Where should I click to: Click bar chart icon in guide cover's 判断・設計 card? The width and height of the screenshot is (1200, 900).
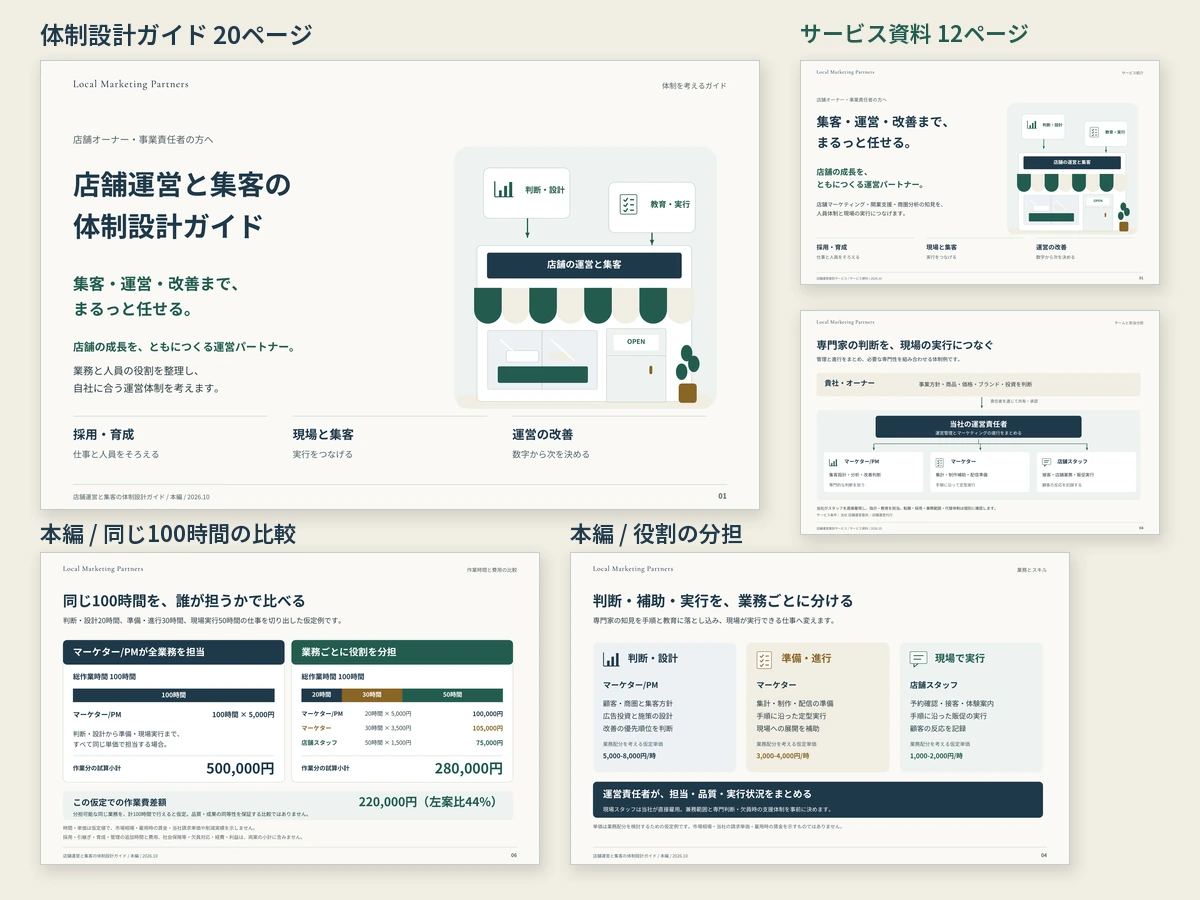coord(503,189)
